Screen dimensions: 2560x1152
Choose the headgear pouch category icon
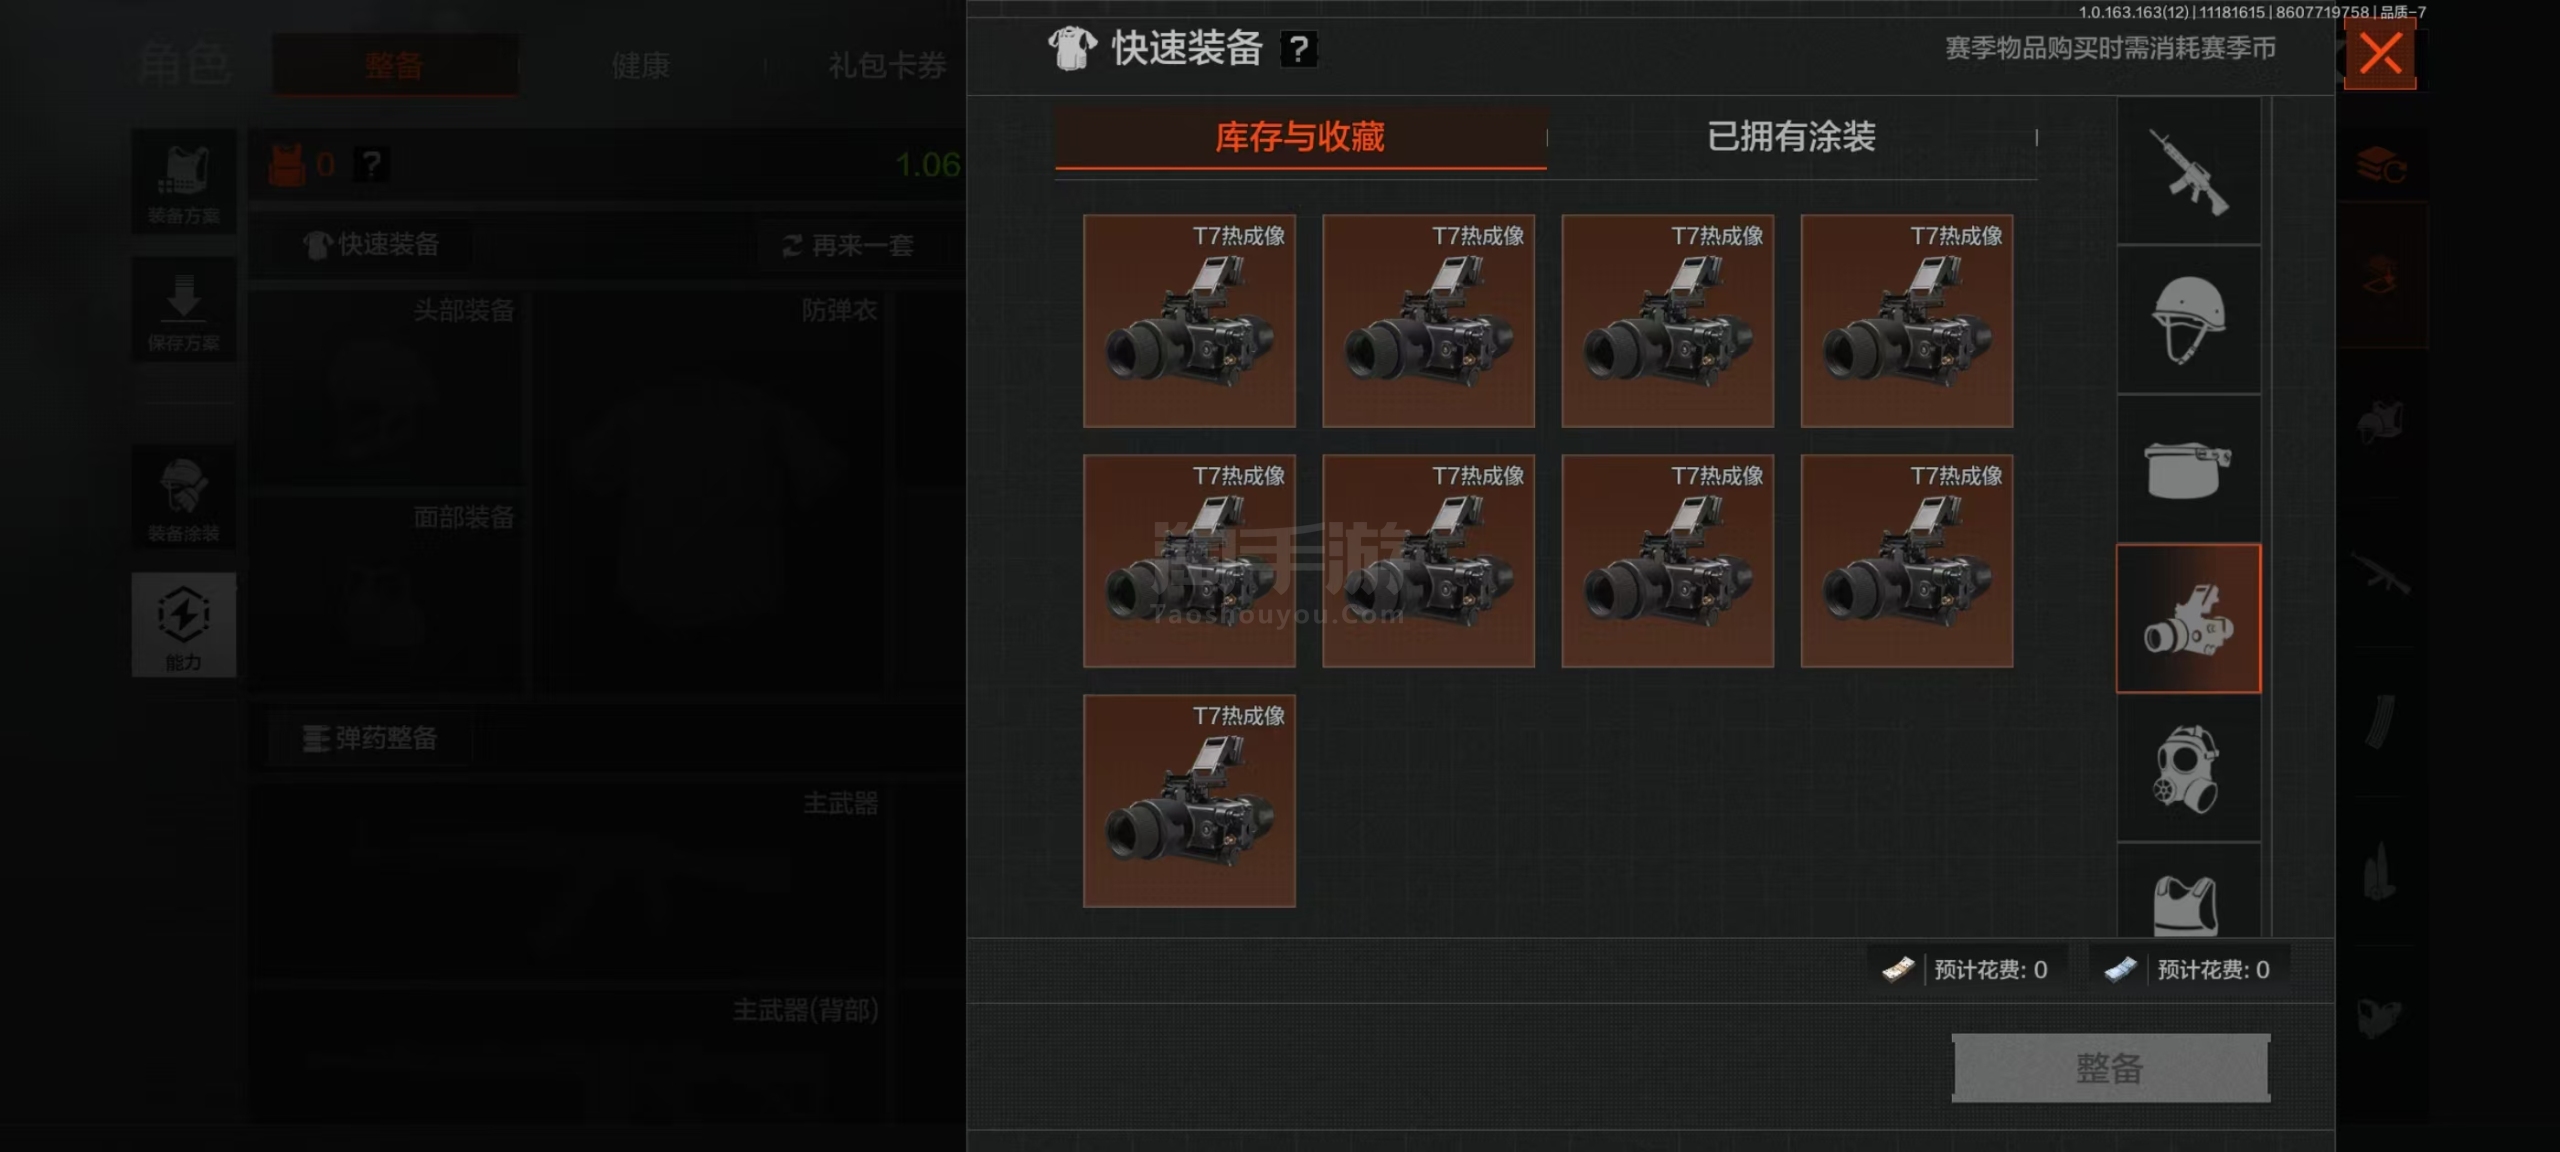[x=2188, y=469]
